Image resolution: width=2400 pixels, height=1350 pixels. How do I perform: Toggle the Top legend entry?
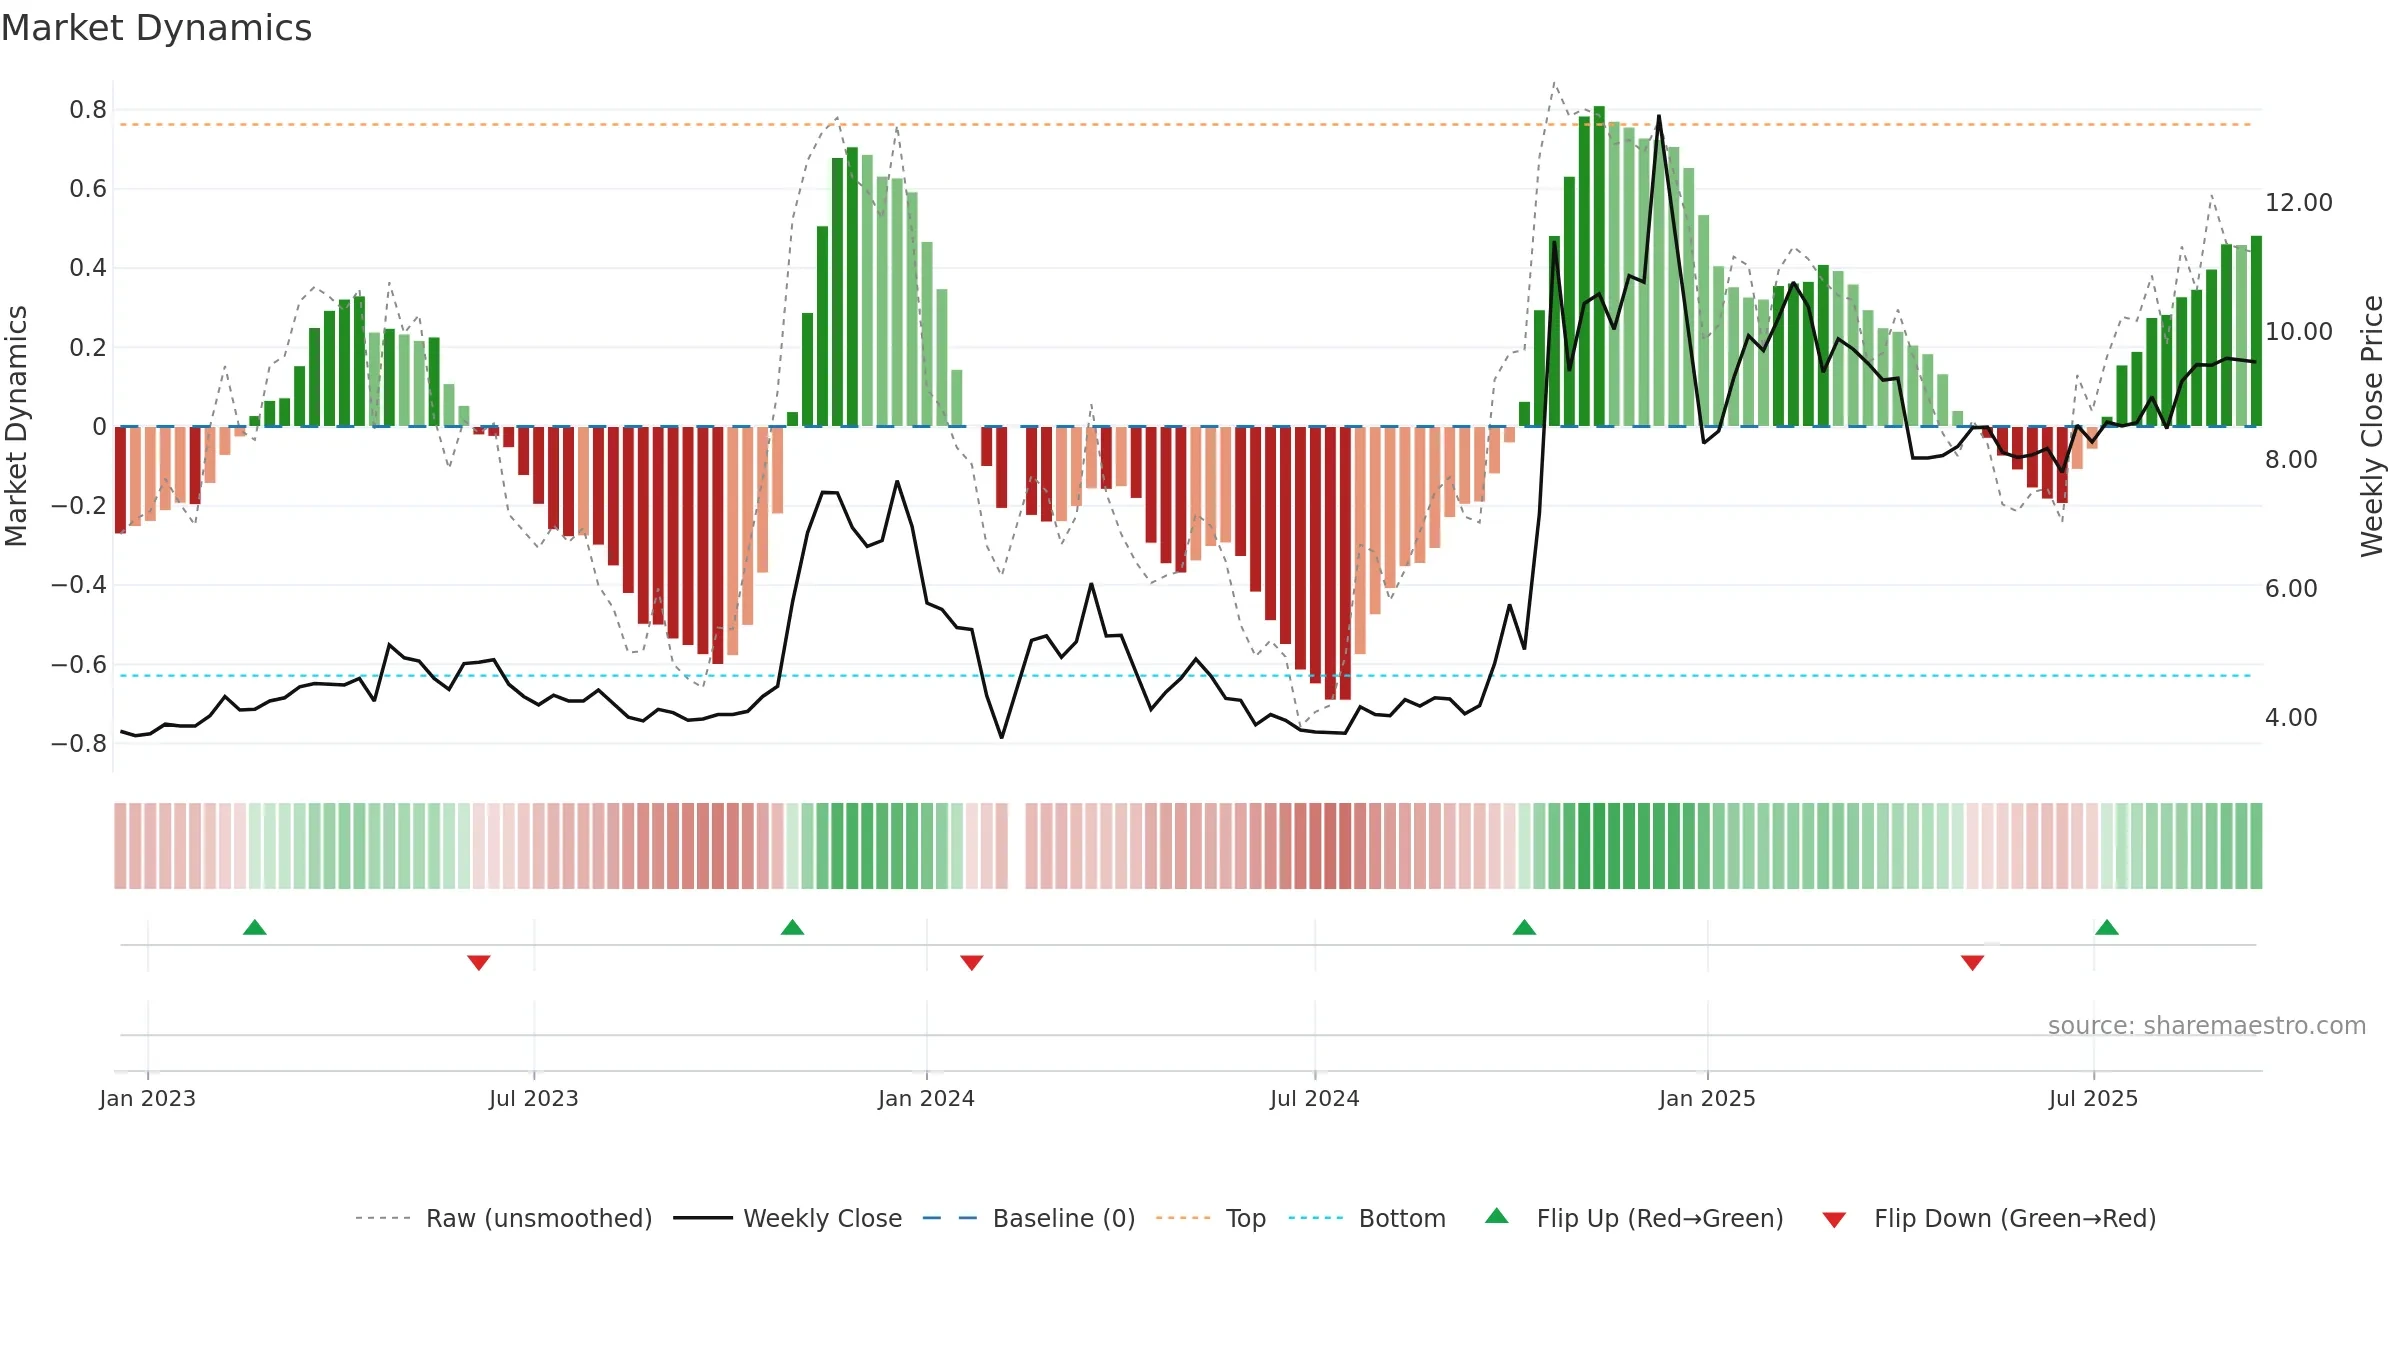[1211, 1218]
